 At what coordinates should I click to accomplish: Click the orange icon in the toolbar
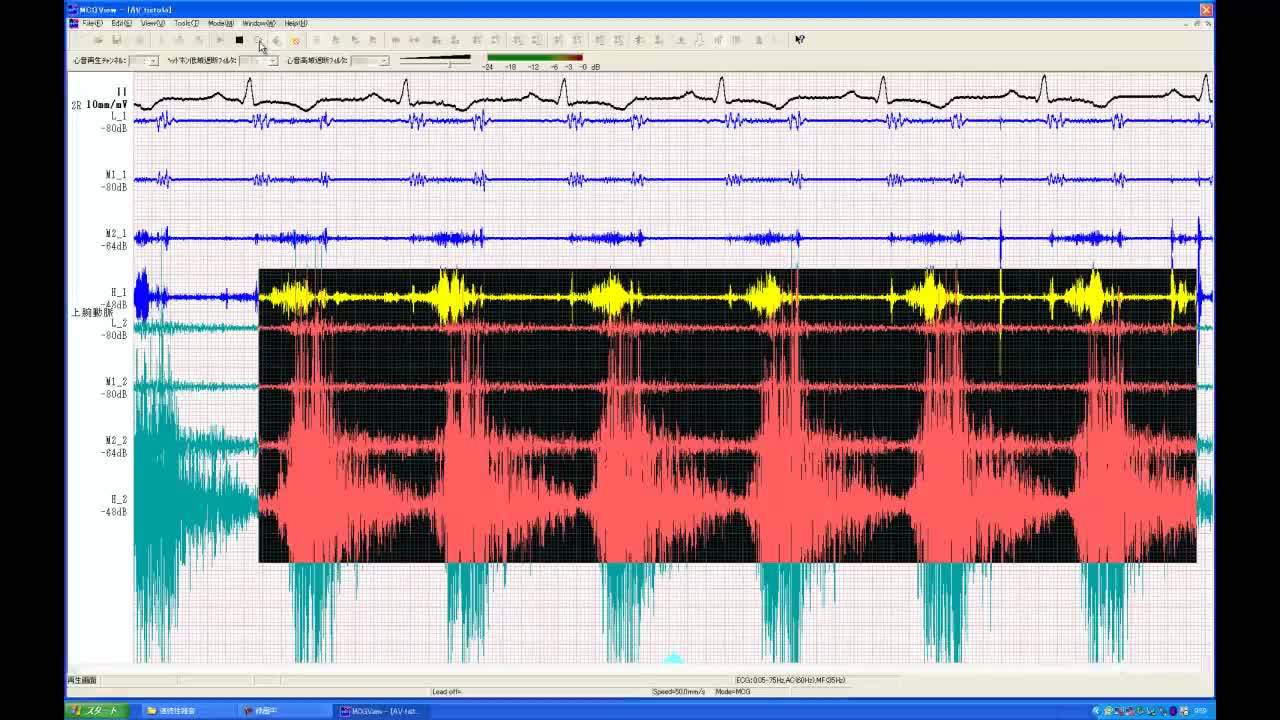295,40
